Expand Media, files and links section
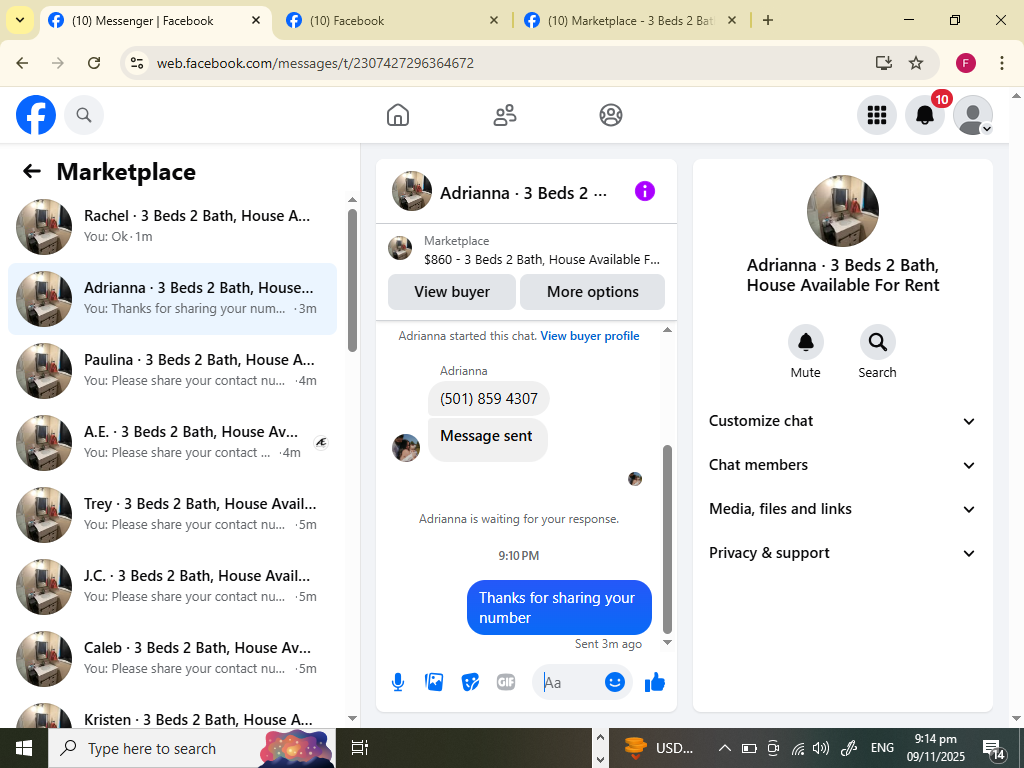The height and width of the screenshot is (768, 1024). pyautogui.click(x=842, y=509)
